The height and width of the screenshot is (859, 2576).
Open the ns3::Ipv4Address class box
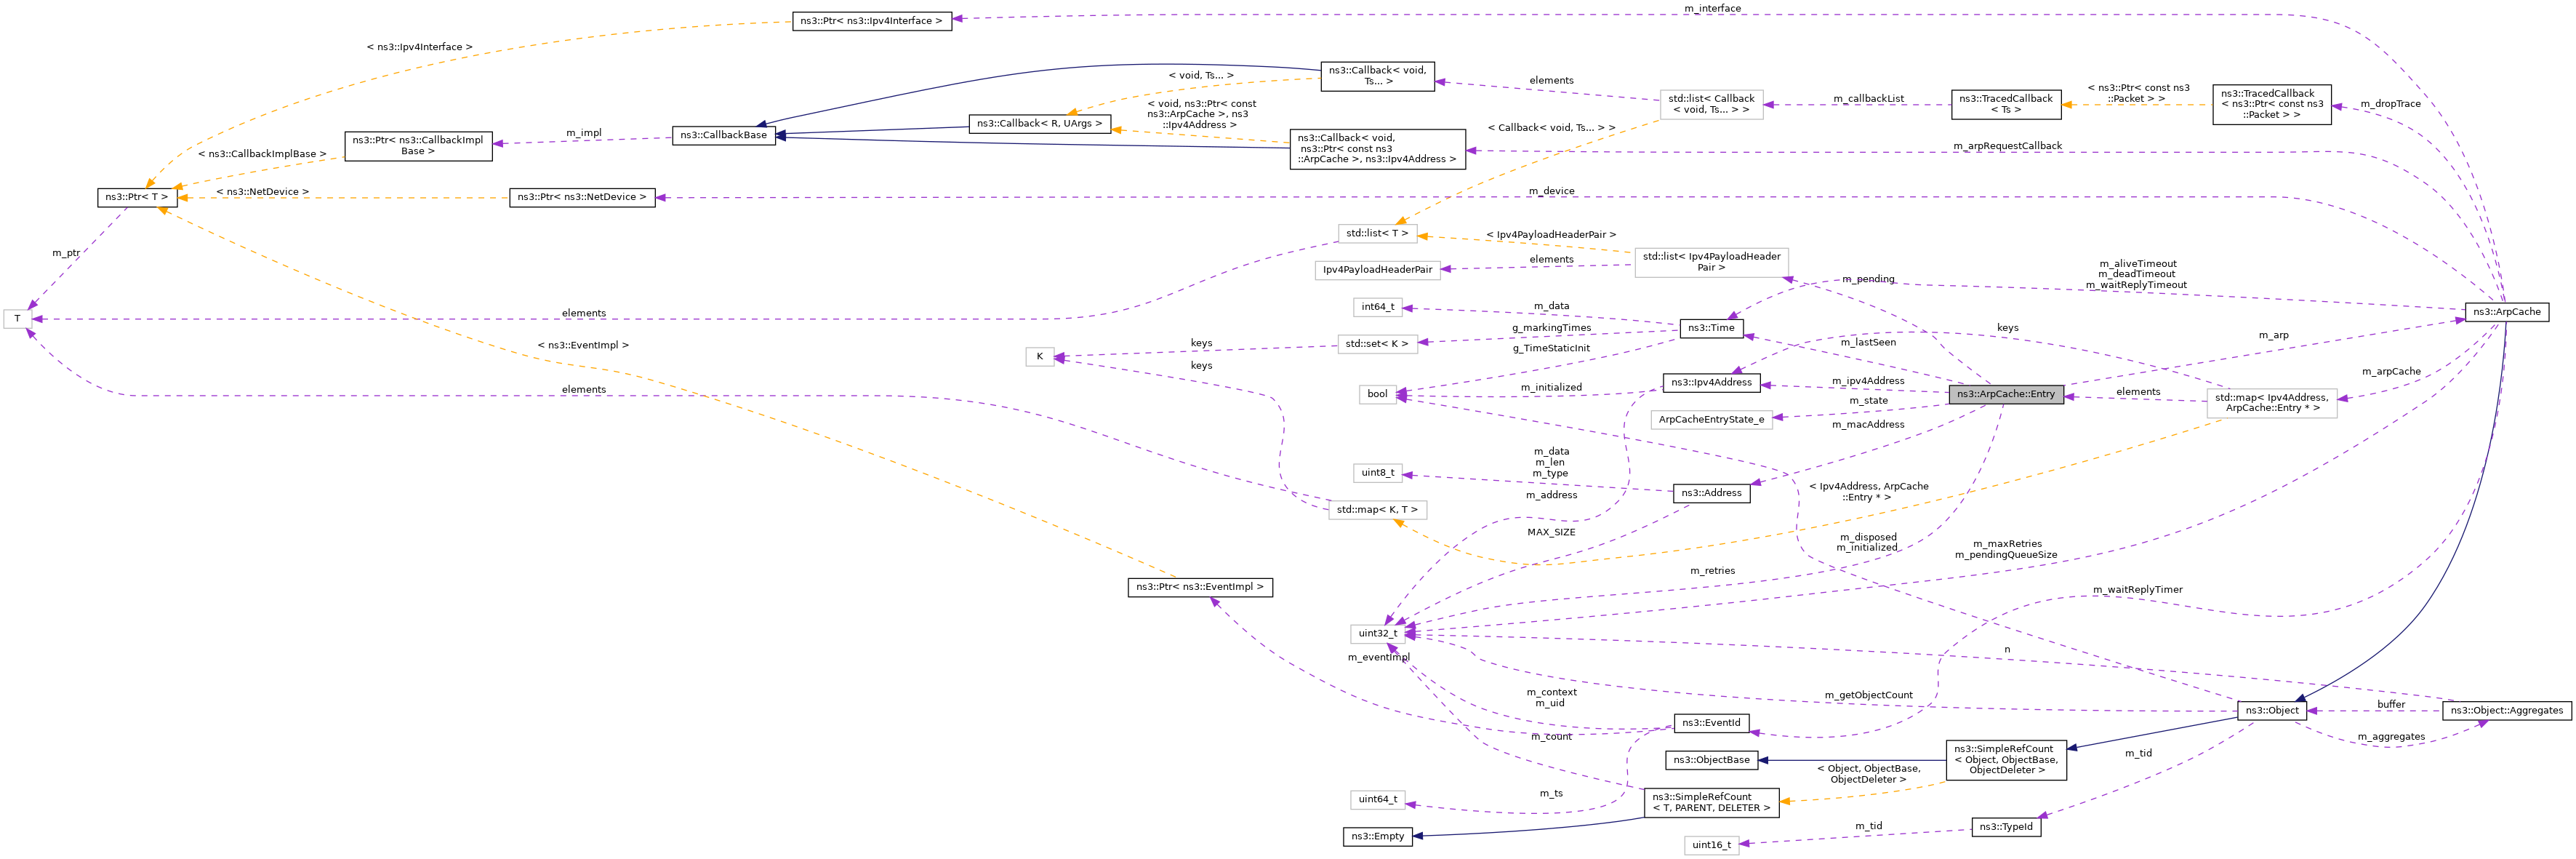[1713, 382]
